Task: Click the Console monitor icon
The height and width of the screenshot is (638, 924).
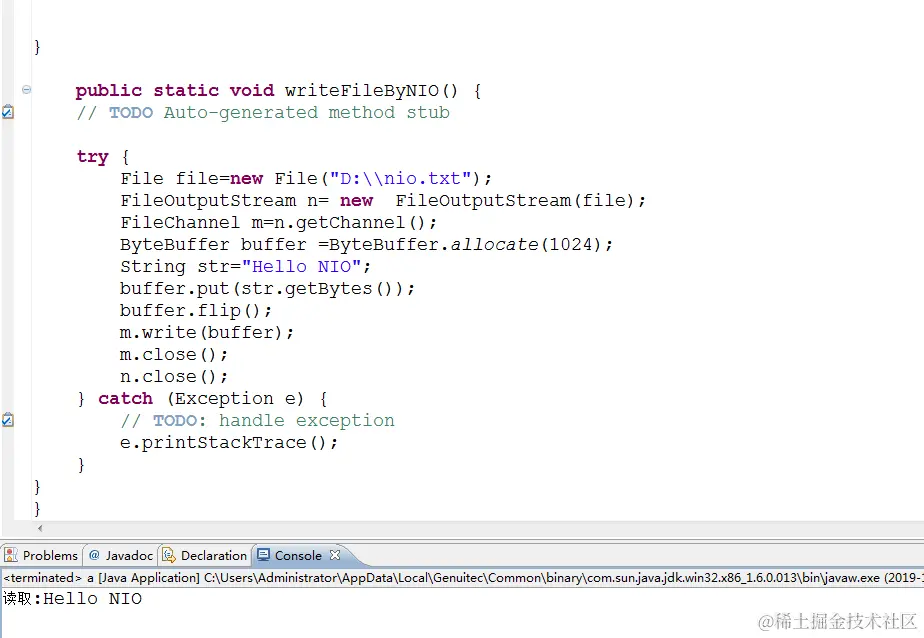Action: [263, 555]
